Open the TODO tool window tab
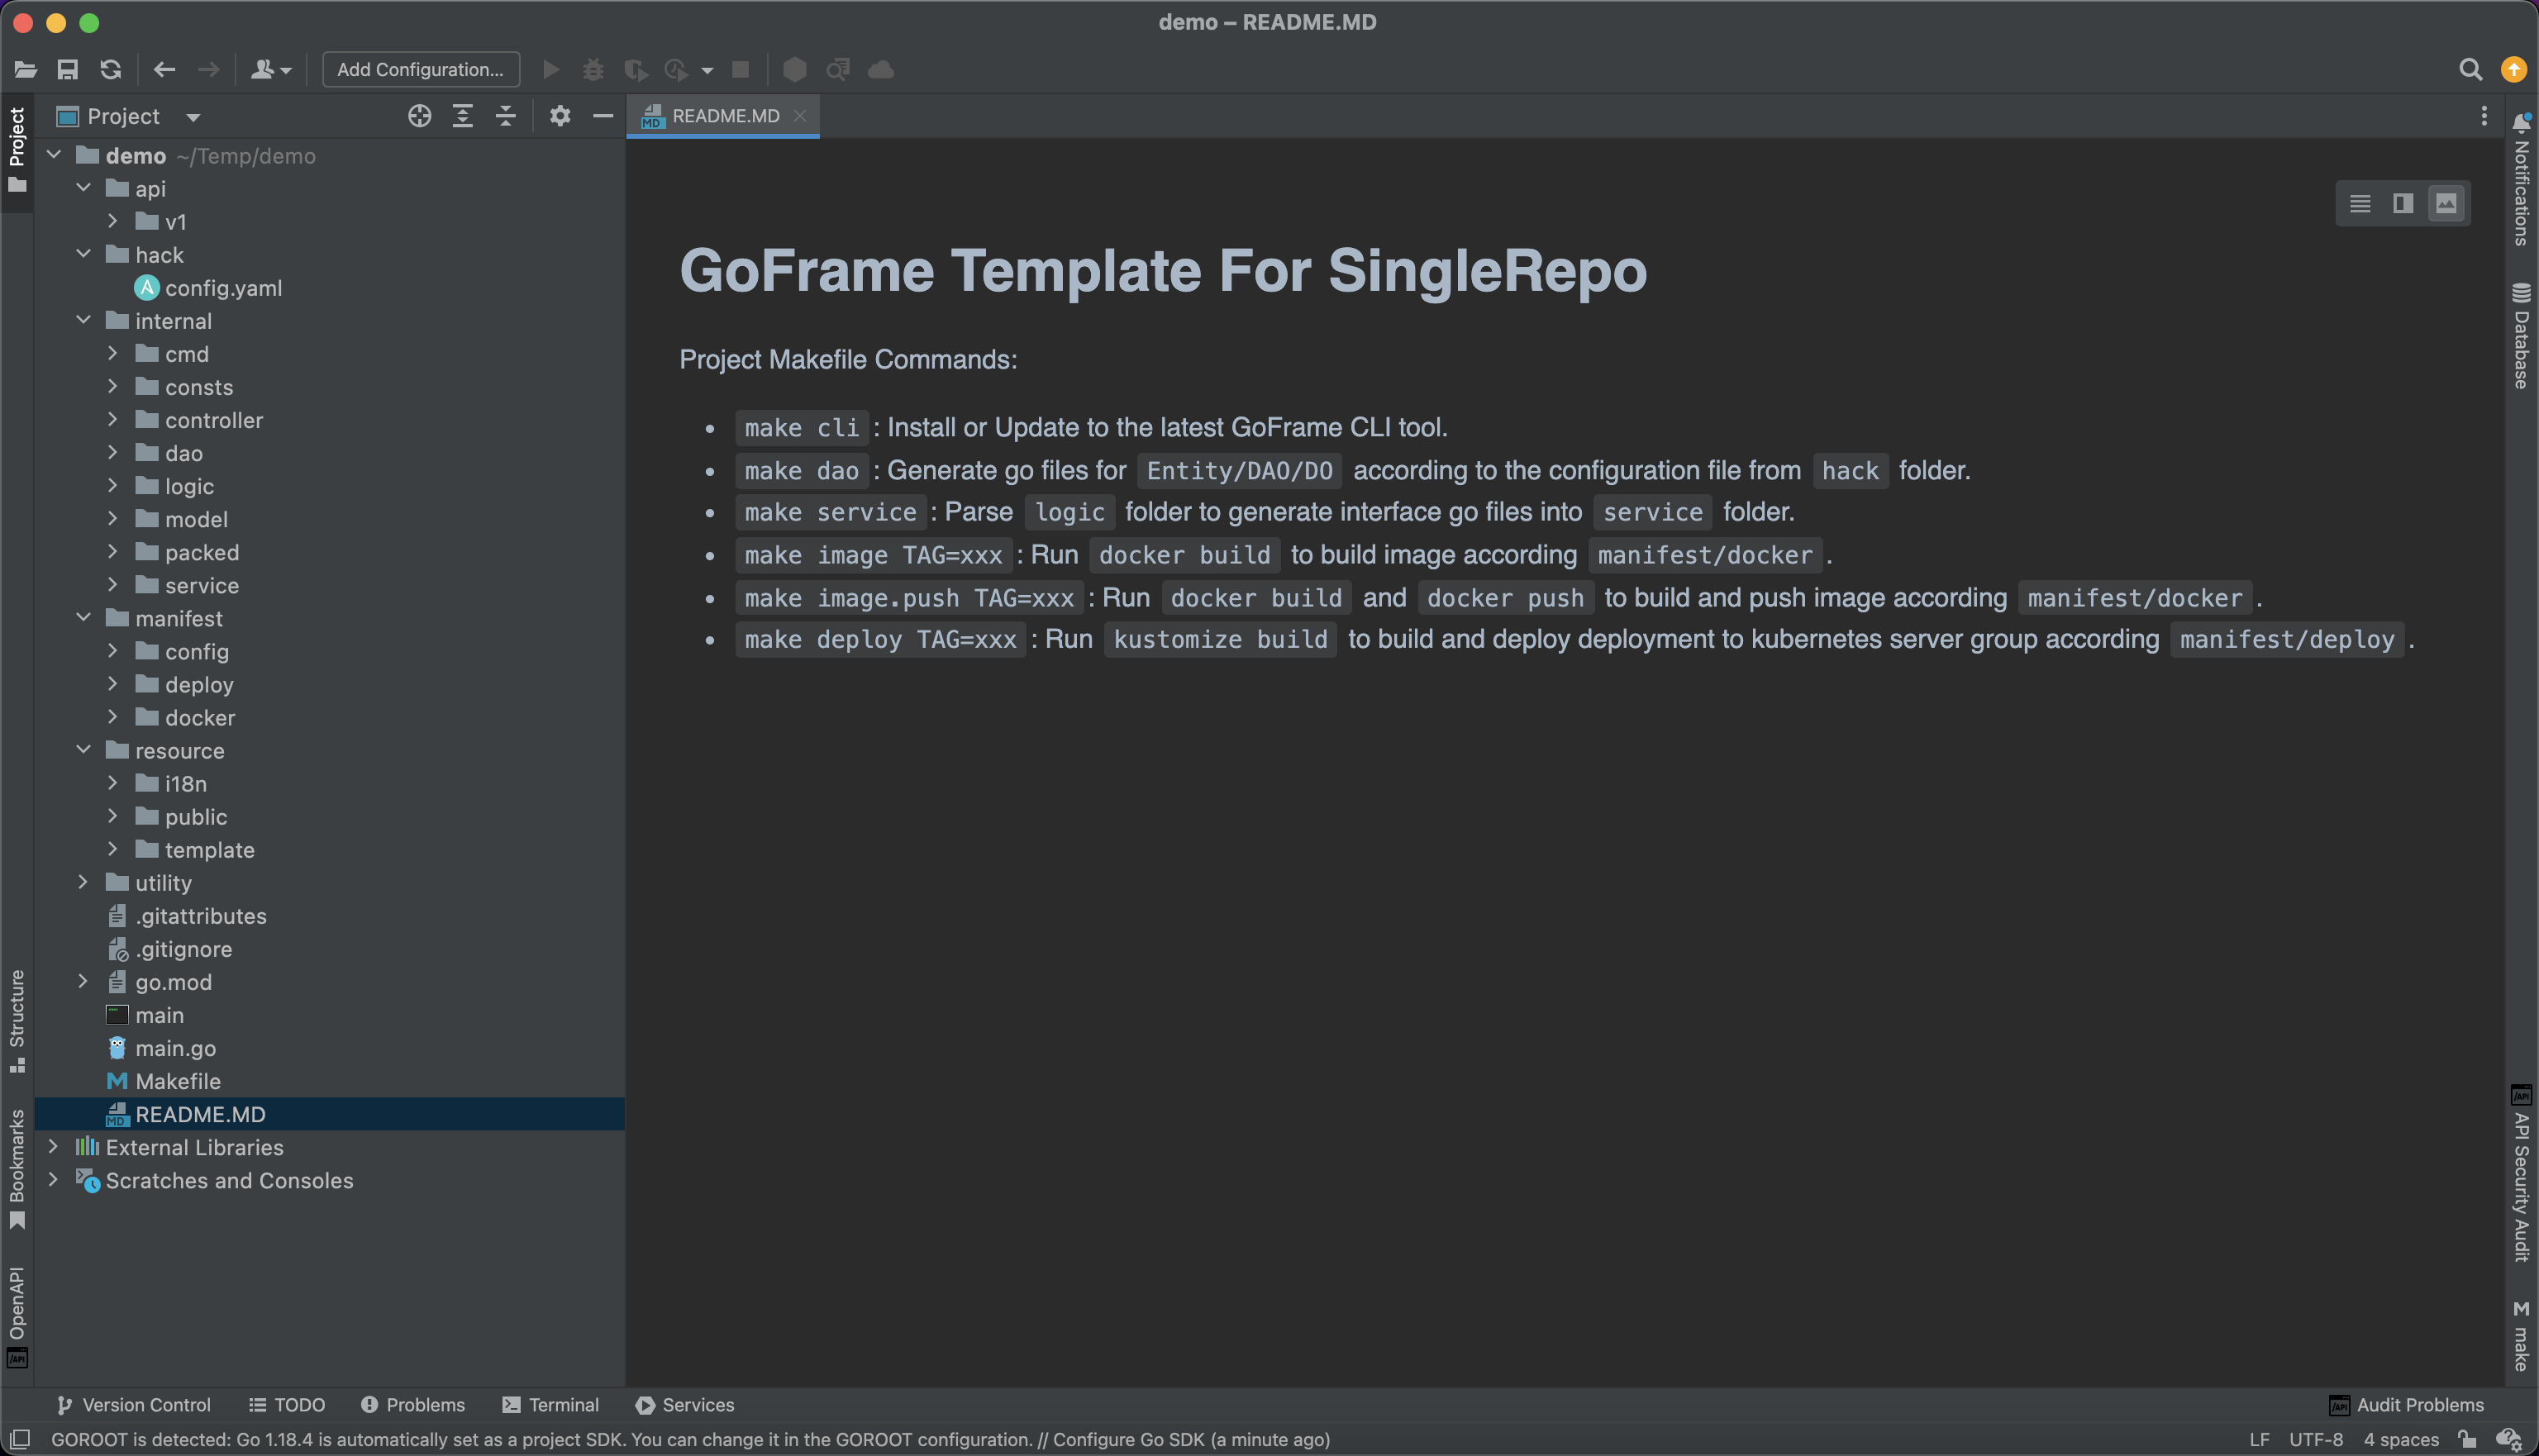The image size is (2539, 1456). [x=288, y=1404]
